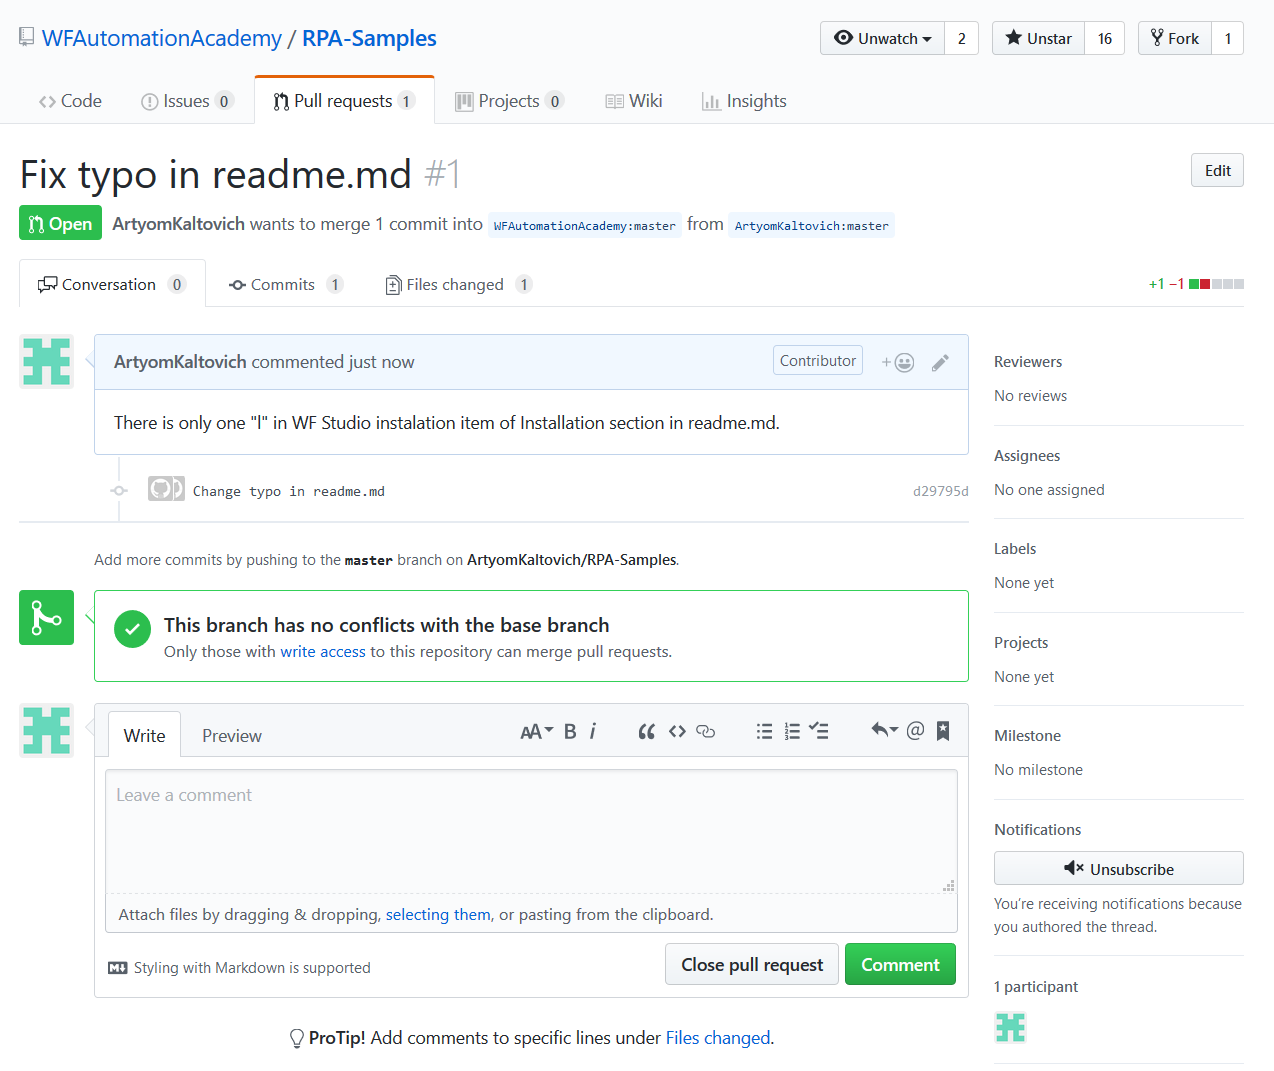
Task: Click the WFAutomationAcademy:master base branch
Action: [x=584, y=225]
